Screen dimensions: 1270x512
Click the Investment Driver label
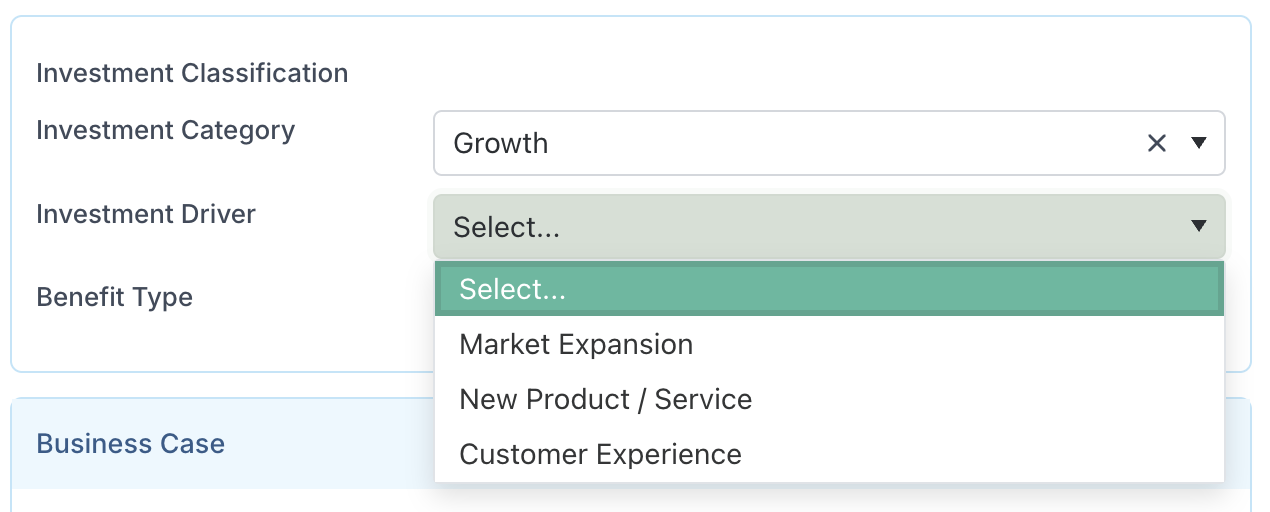[146, 214]
